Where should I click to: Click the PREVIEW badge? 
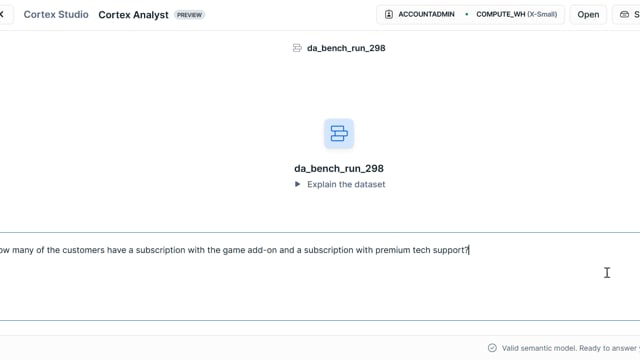[x=189, y=15]
